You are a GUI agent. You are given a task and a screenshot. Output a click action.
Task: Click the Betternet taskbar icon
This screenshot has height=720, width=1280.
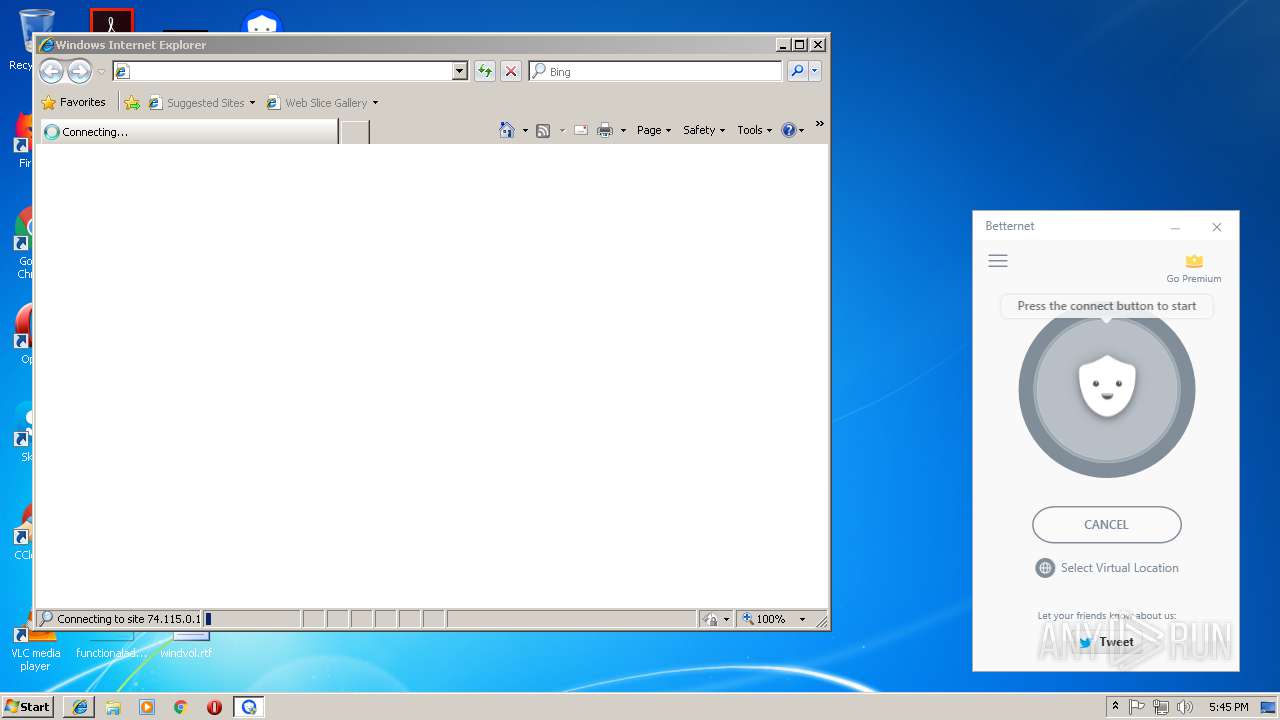coord(249,707)
